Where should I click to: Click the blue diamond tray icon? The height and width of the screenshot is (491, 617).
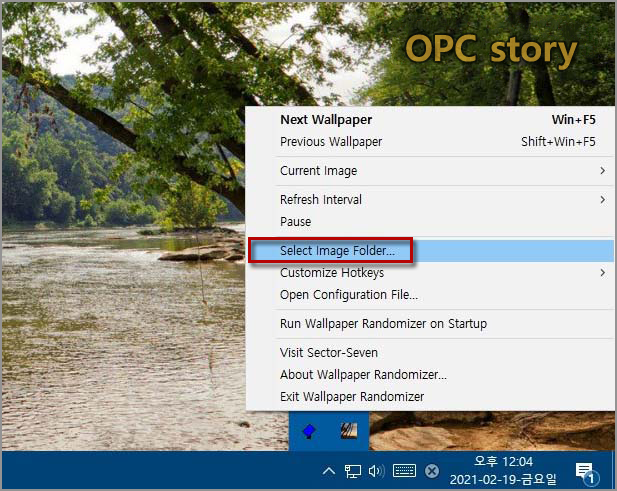309,431
